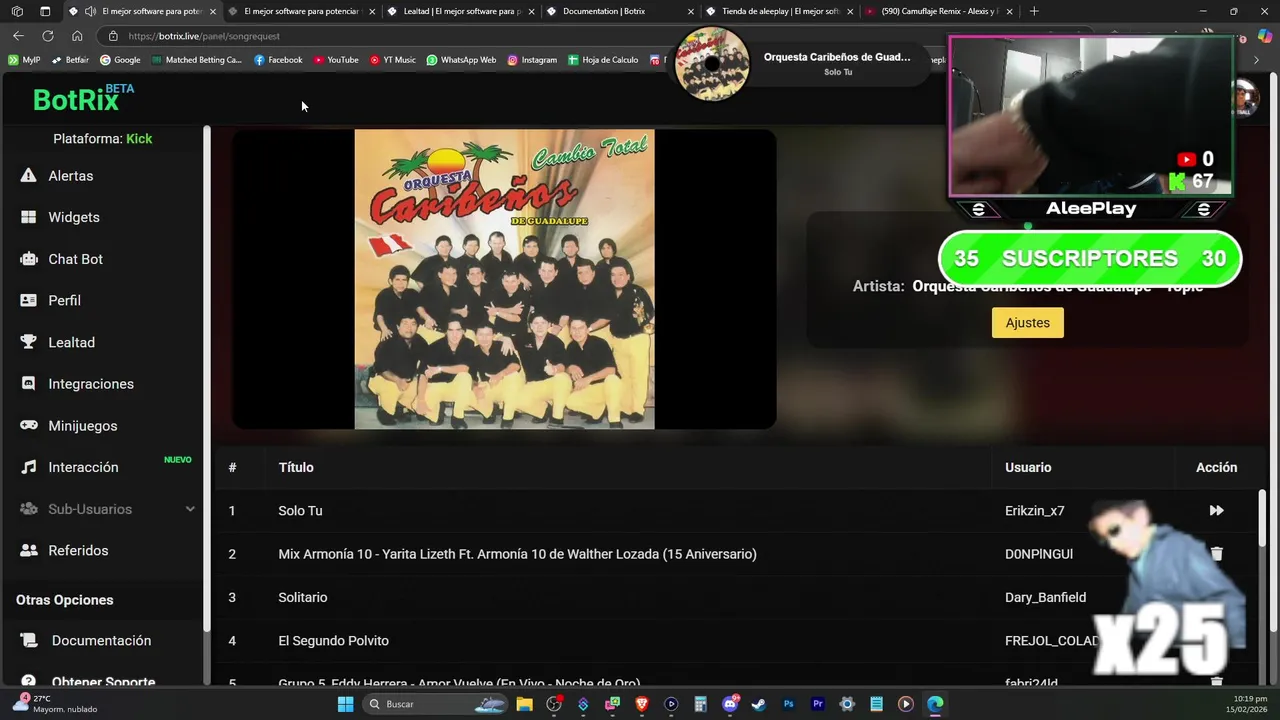Reload the page
The height and width of the screenshot is (720, 1280).
point(47,36)
